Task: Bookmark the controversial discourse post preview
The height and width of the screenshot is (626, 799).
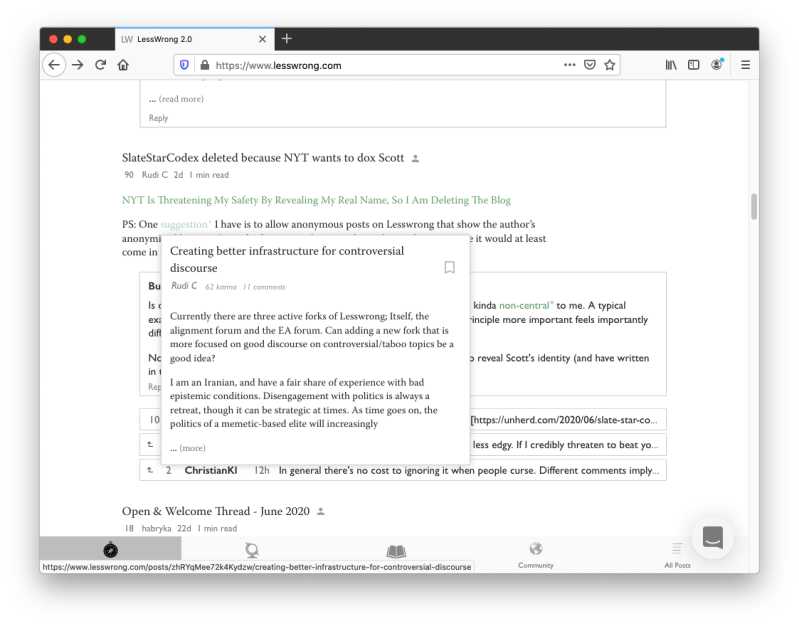Action: click(449, 267)
